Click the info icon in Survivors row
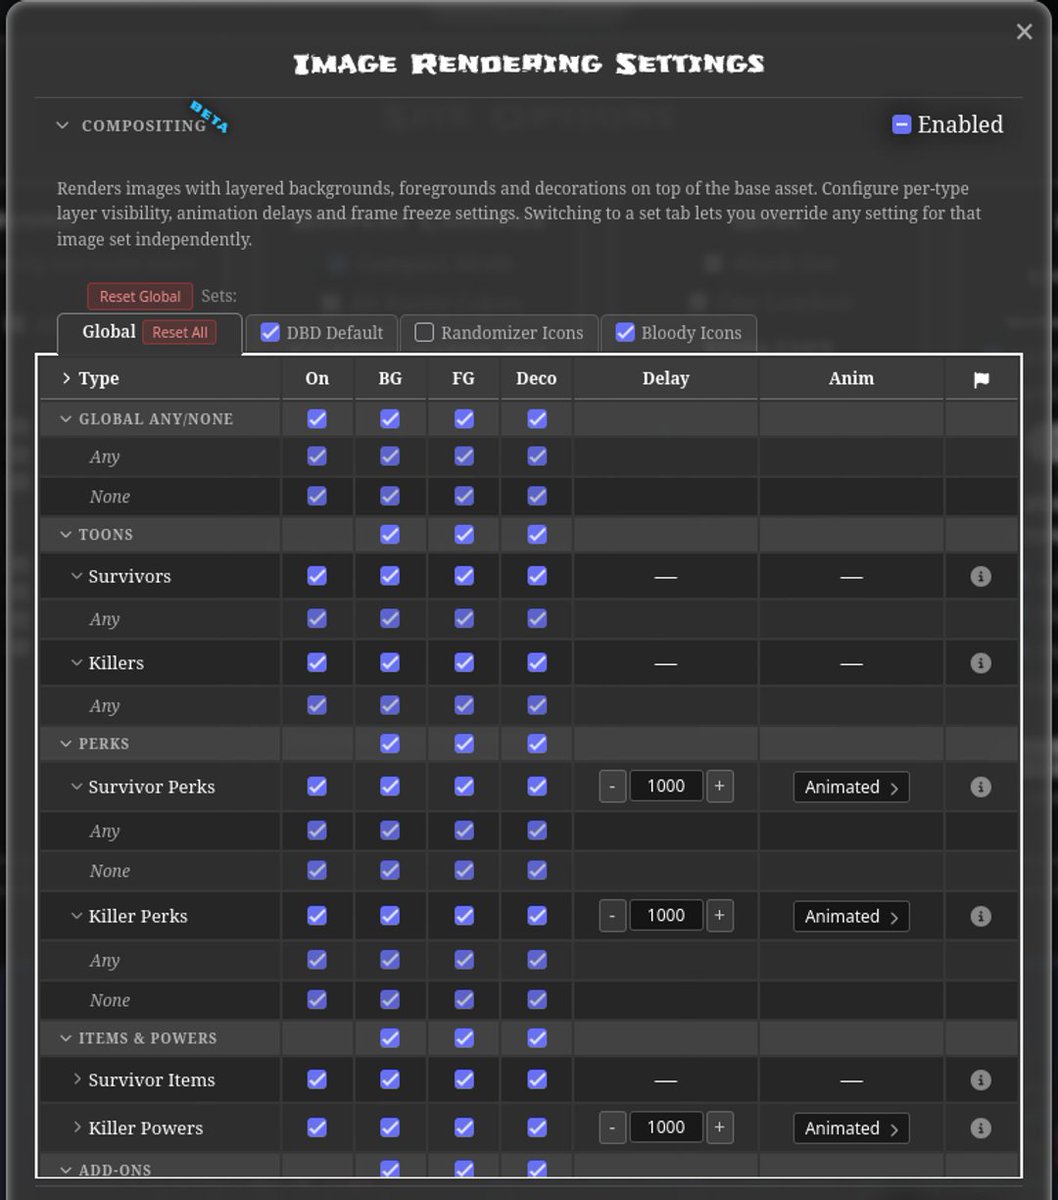The width and height of the screenshot is (1058, 1200). coord(981,577)
